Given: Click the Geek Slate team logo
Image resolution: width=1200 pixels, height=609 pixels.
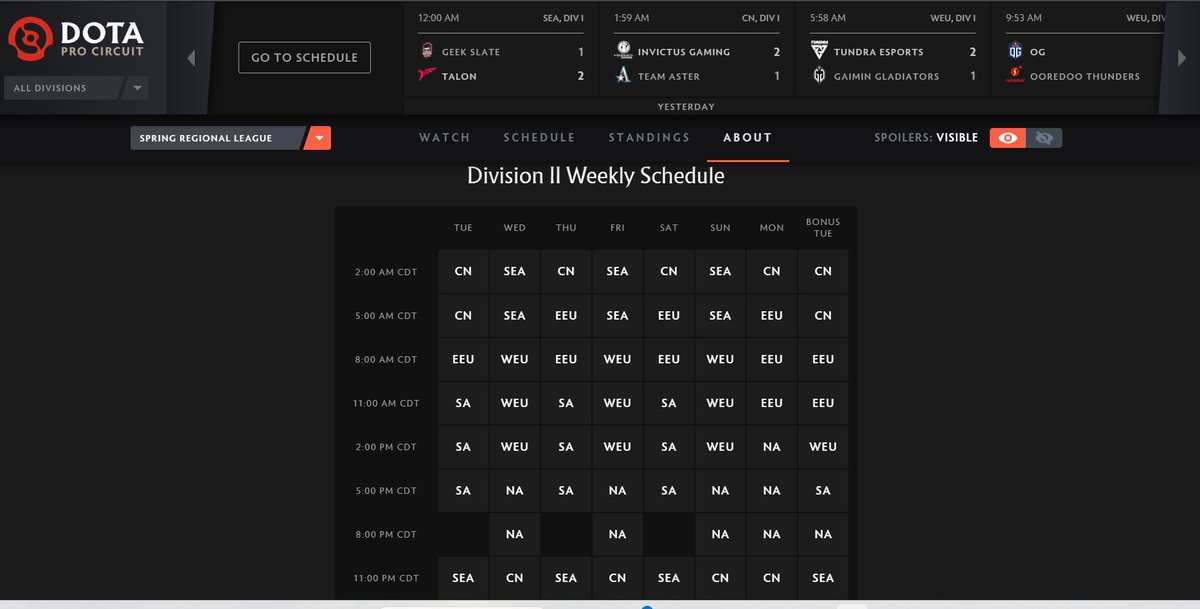Looking at the screenshot, I should pyautogui.click(x=427, y=52).
